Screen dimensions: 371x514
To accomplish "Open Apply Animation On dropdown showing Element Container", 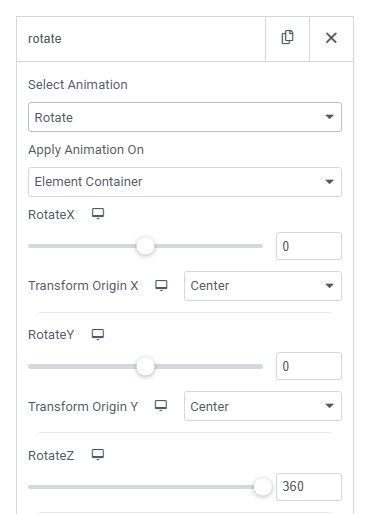I will pos(185,182).
